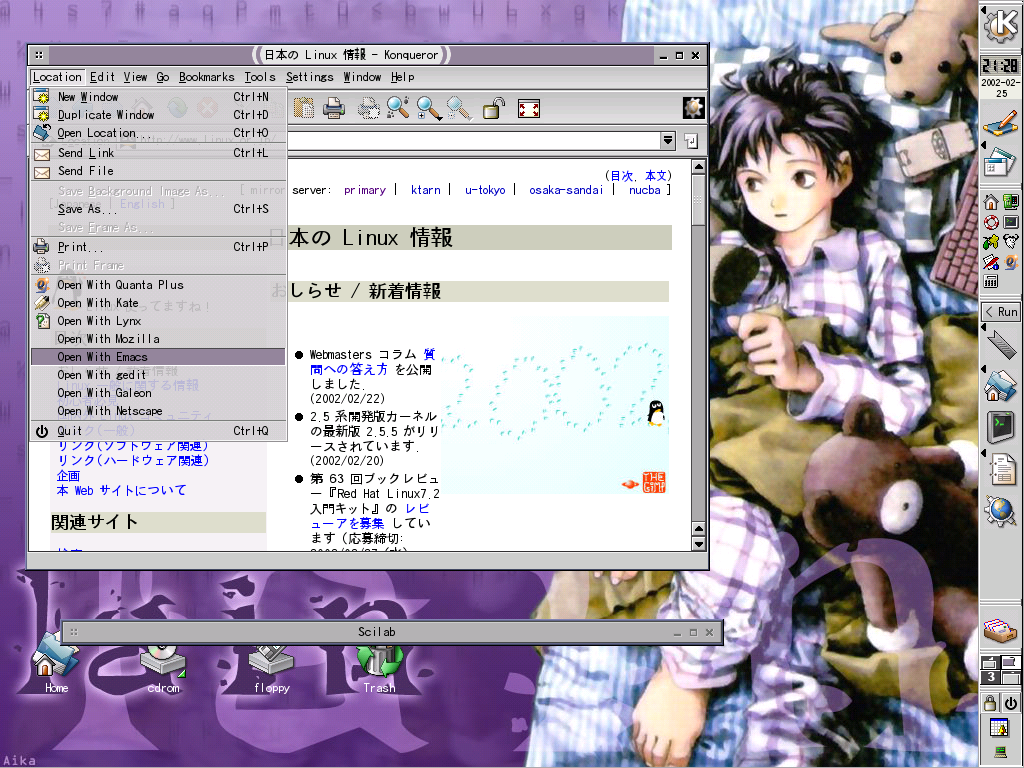1024x768 pixels.
Task: Click the Print toolbar icon
Action: click(x=334, y=108)
